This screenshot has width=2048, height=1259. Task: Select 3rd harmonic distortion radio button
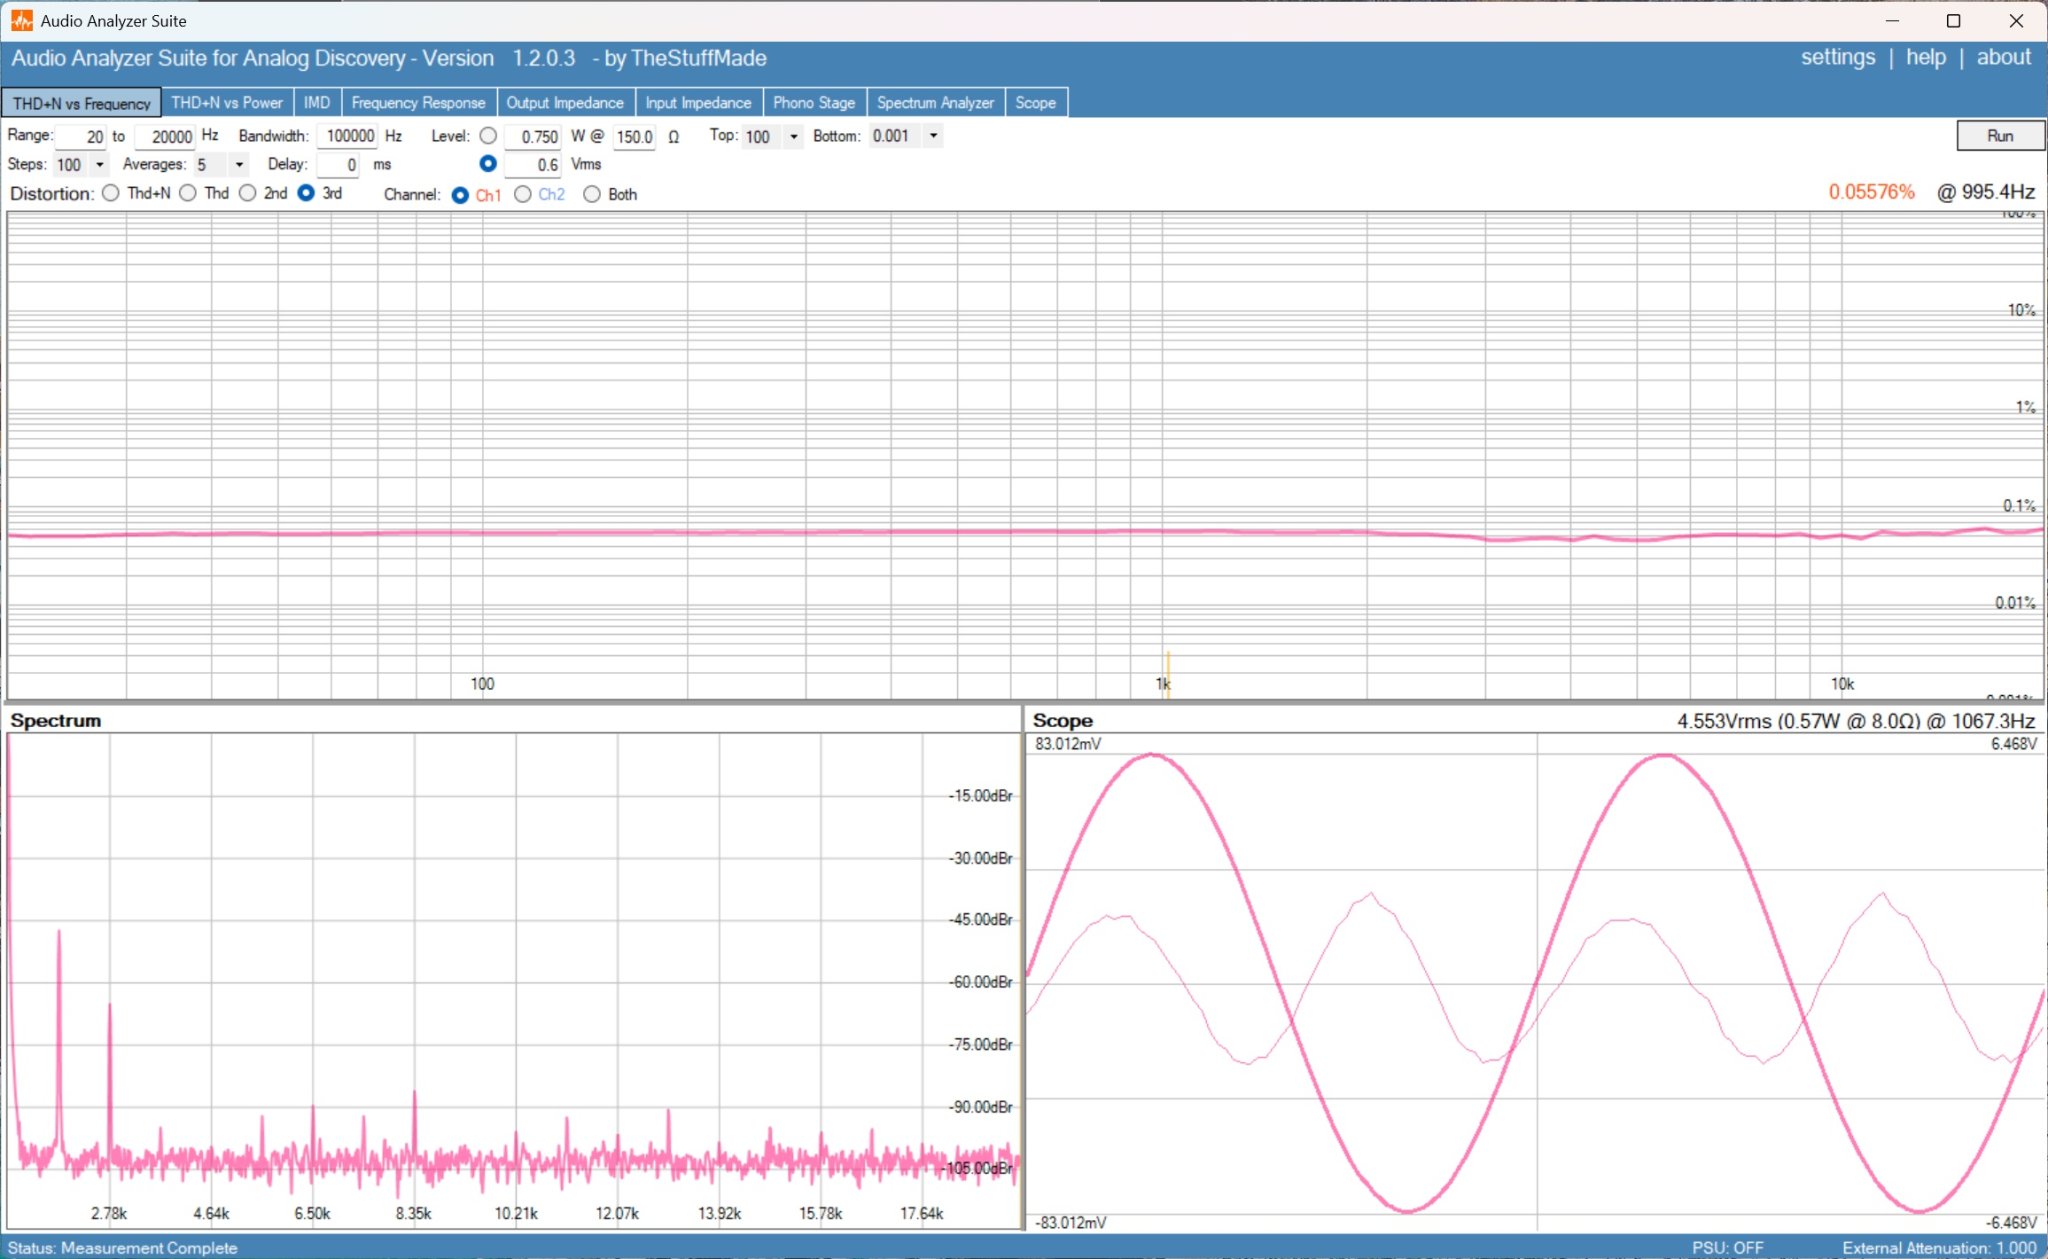306,193
